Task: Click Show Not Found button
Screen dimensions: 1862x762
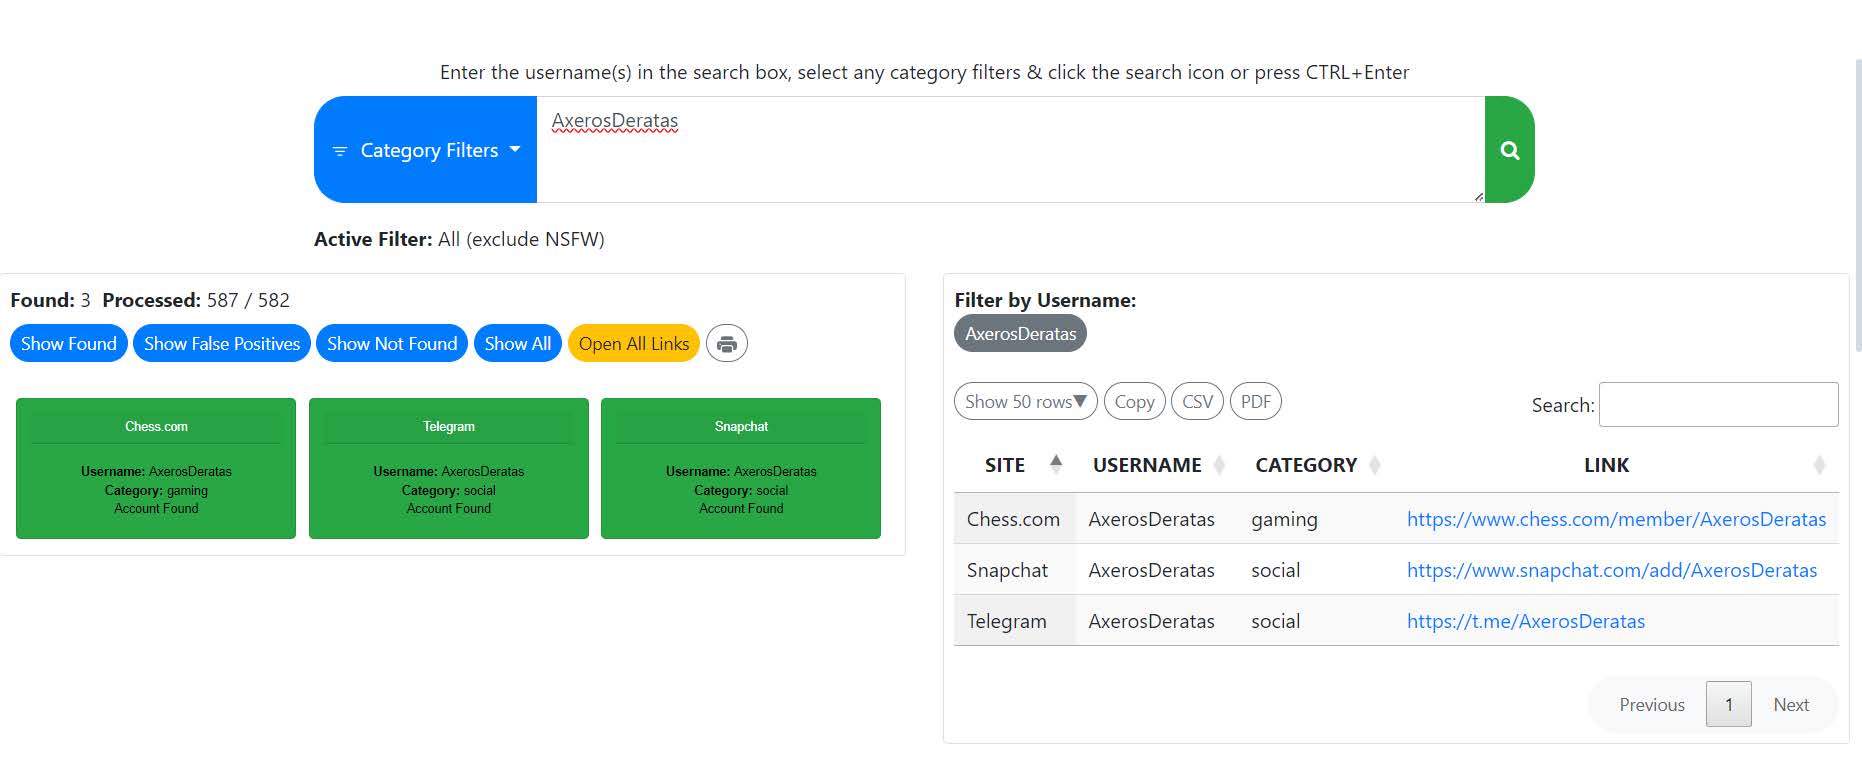Action: [392, 344]
